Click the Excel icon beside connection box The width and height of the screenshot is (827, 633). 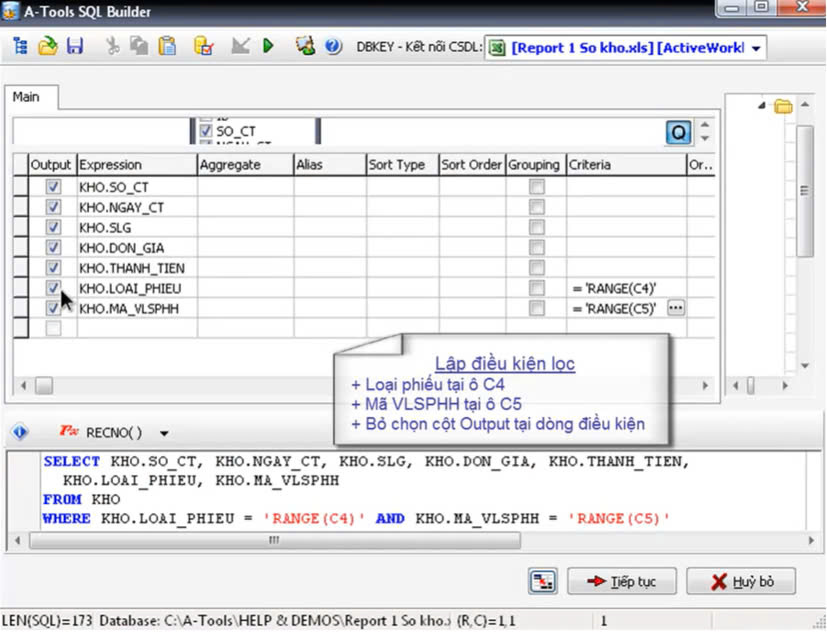click(496, 48)
